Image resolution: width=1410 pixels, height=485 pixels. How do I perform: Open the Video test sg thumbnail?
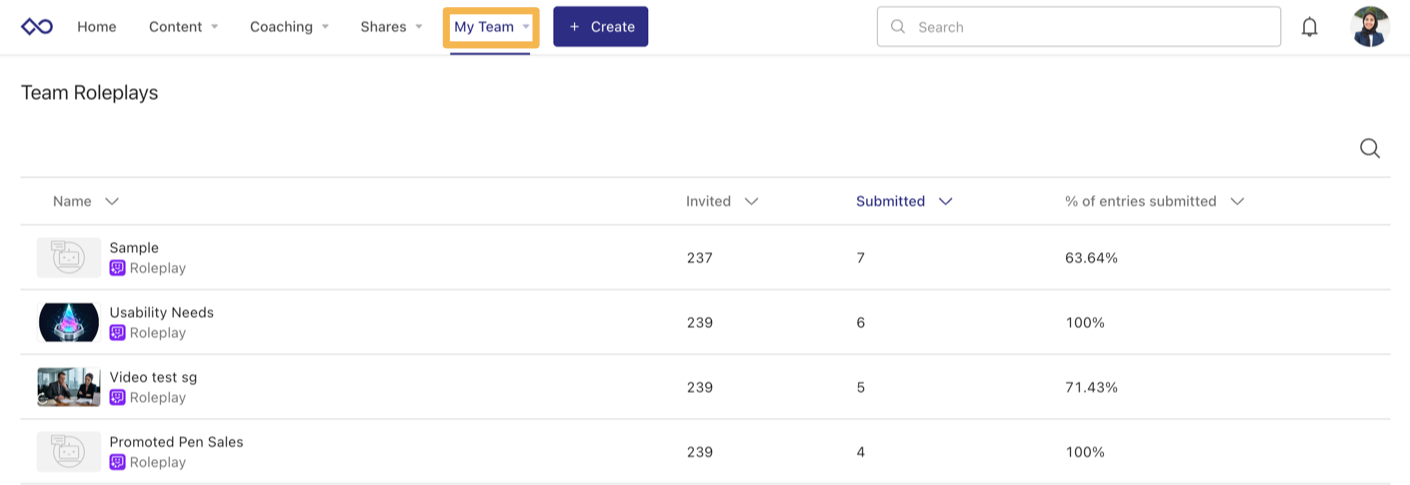(x=69, y=387)
